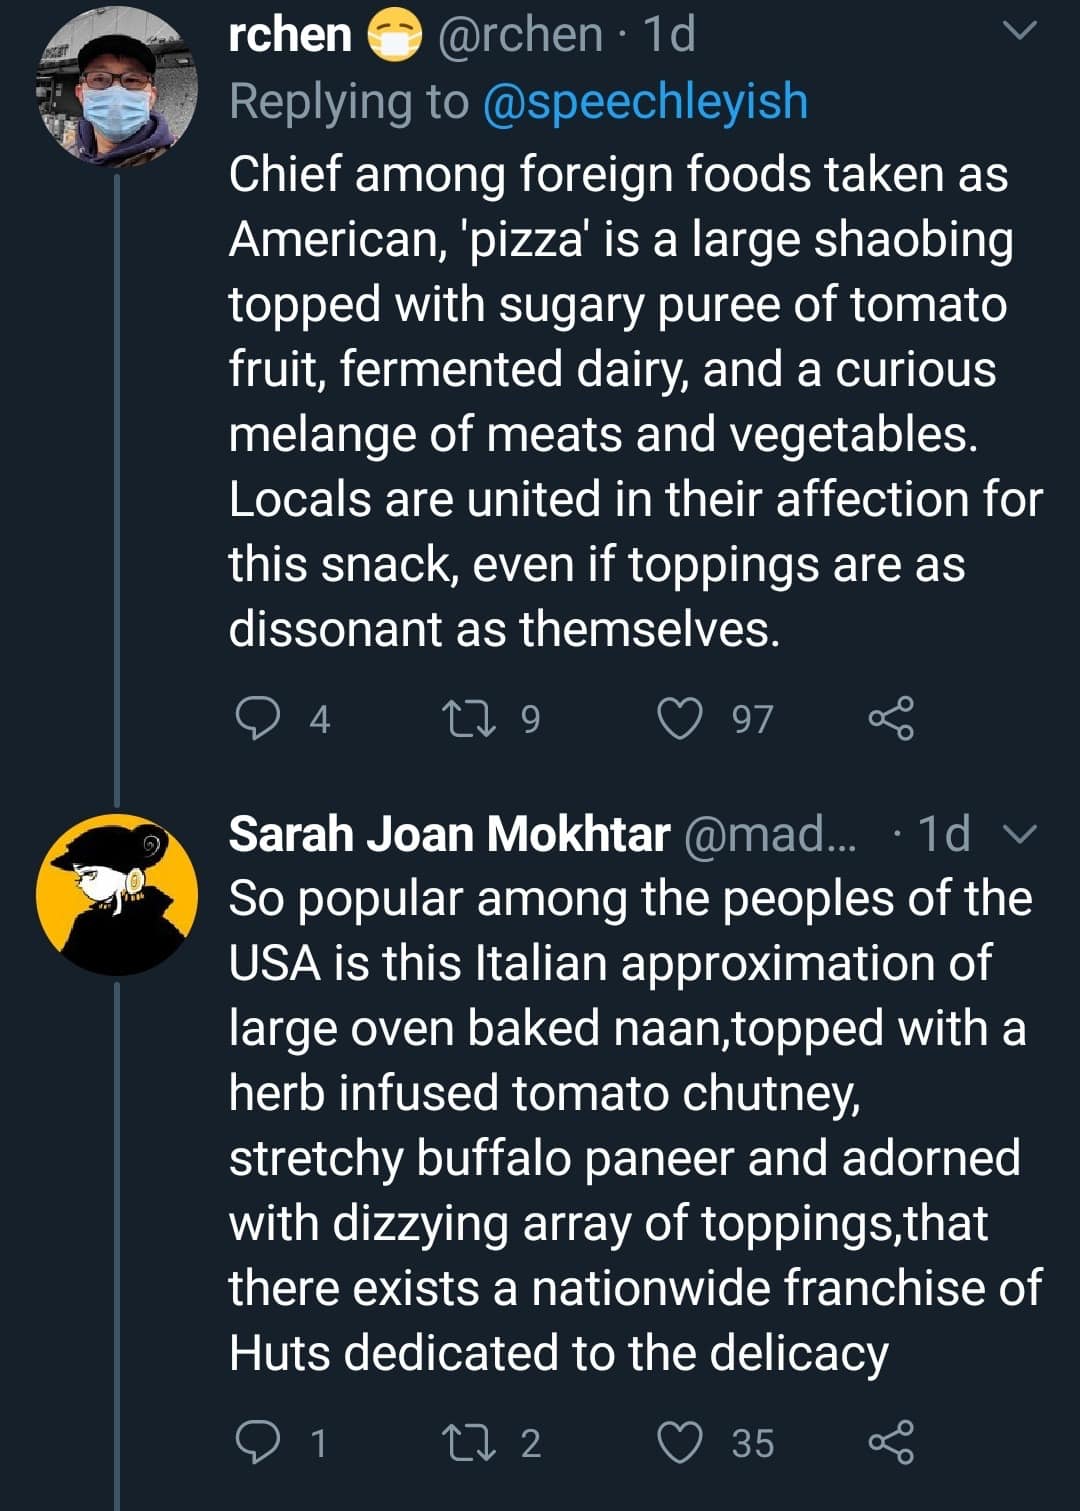Like rchen's tweet with 97 likes
The width and height of the screenshot is (1080, 1511).
click(680, 718)
